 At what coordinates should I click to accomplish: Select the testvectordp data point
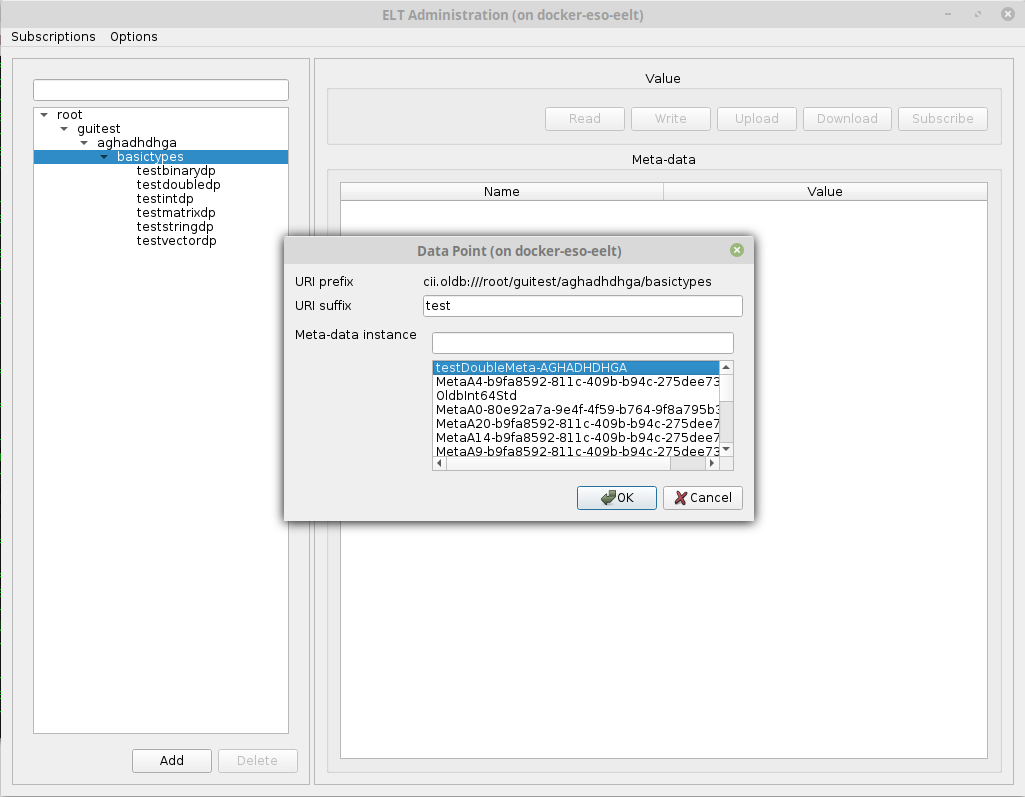(x=176, y=241)
